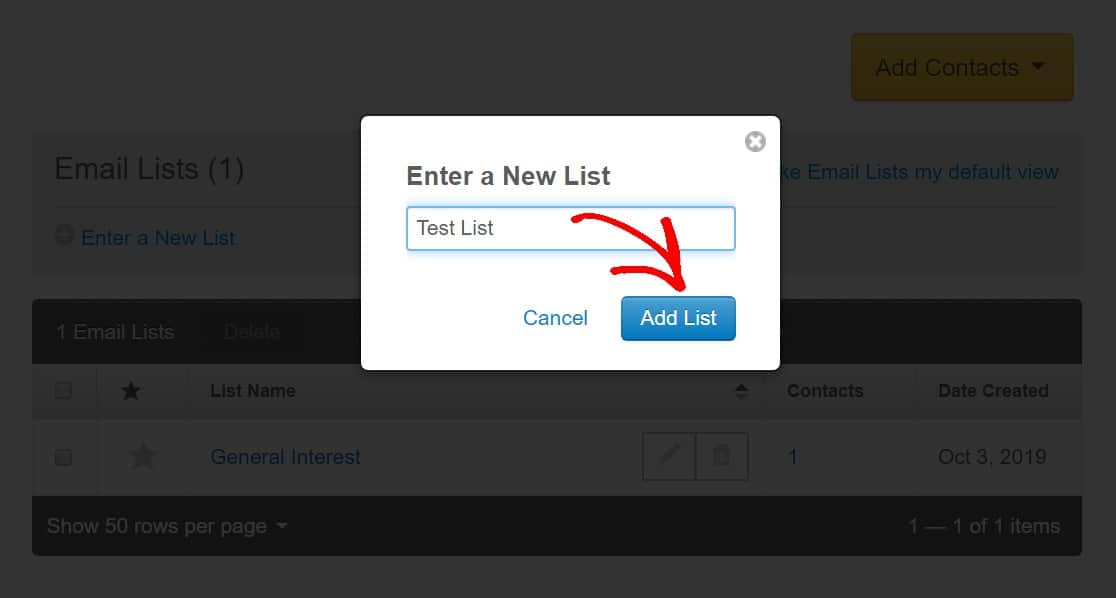The image size is (1116, 598).
Task: Close the Enter a New List dialog
Action: point(755,142)
